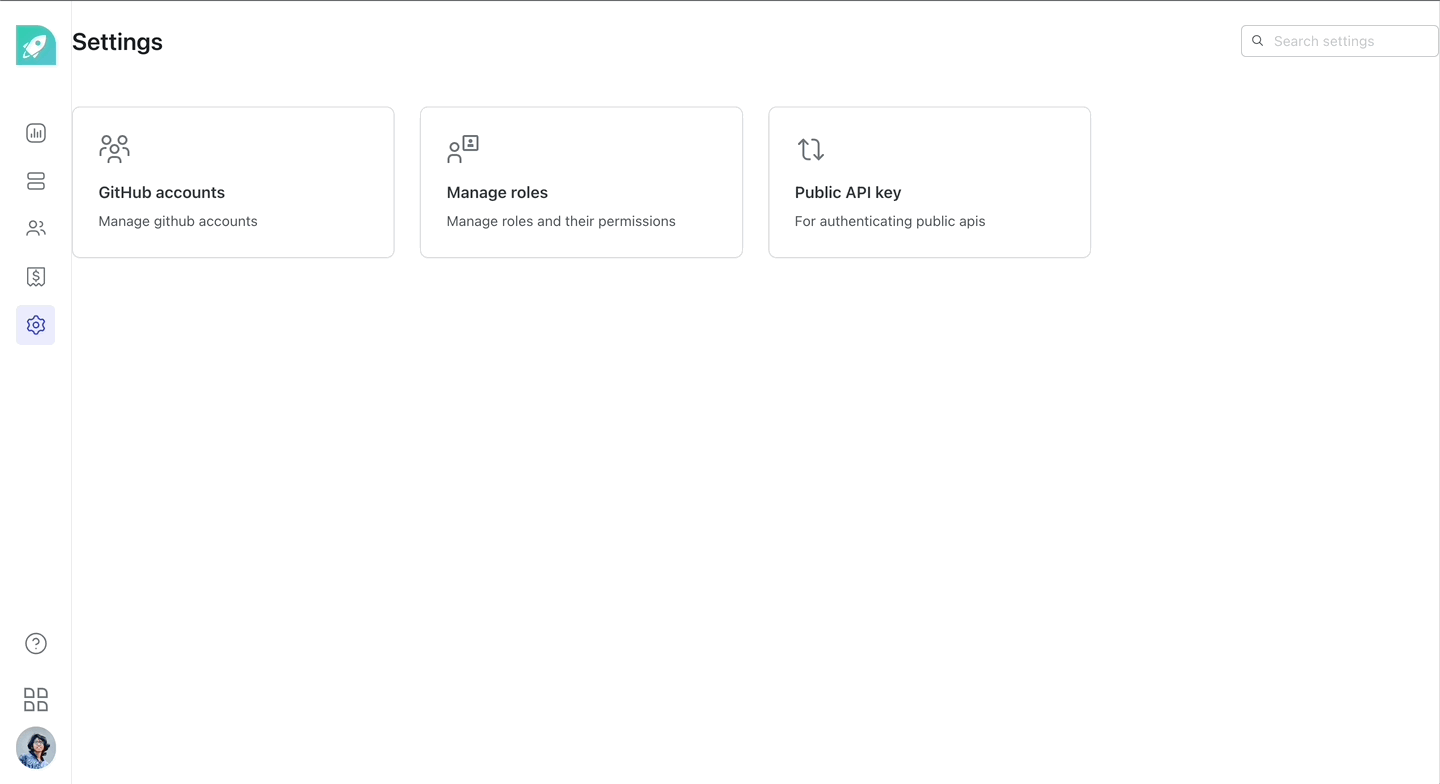Open the help question mark icon
Image resolution: width=1440 pixels, height=784 pixels.
tap(36, 644)
